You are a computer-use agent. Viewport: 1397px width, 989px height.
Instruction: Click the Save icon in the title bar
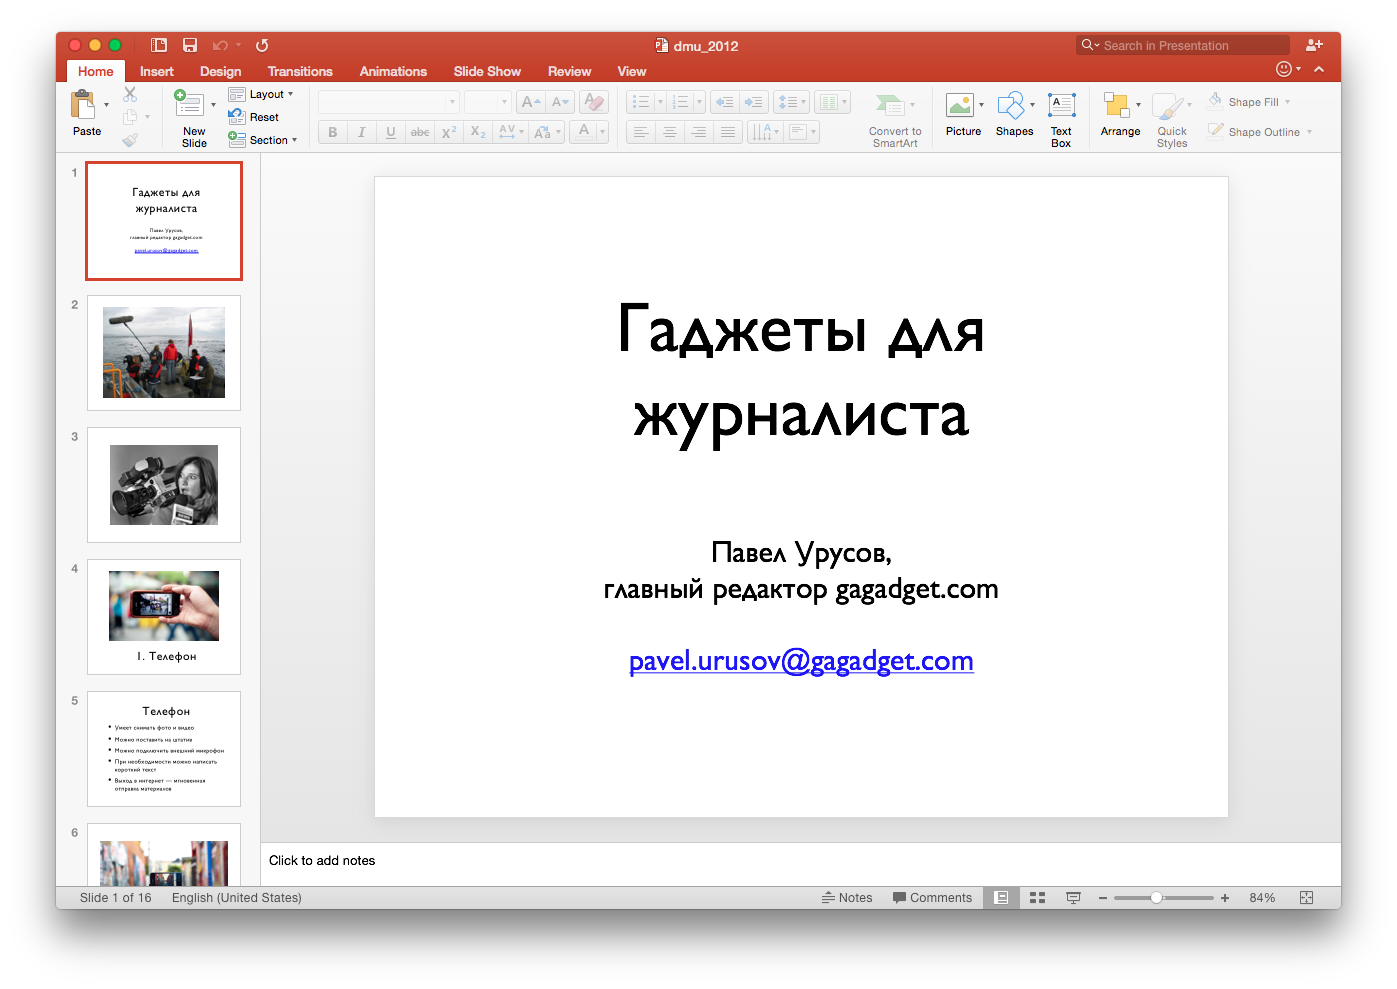tap(190, 45)
